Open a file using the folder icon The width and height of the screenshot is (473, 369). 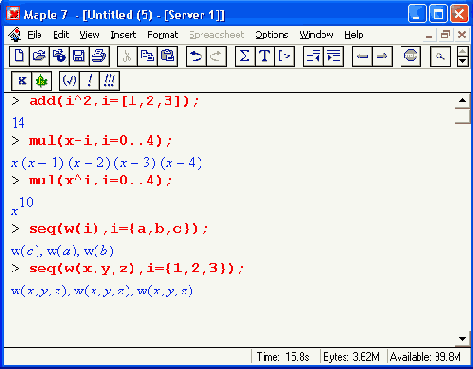[39, 56]
